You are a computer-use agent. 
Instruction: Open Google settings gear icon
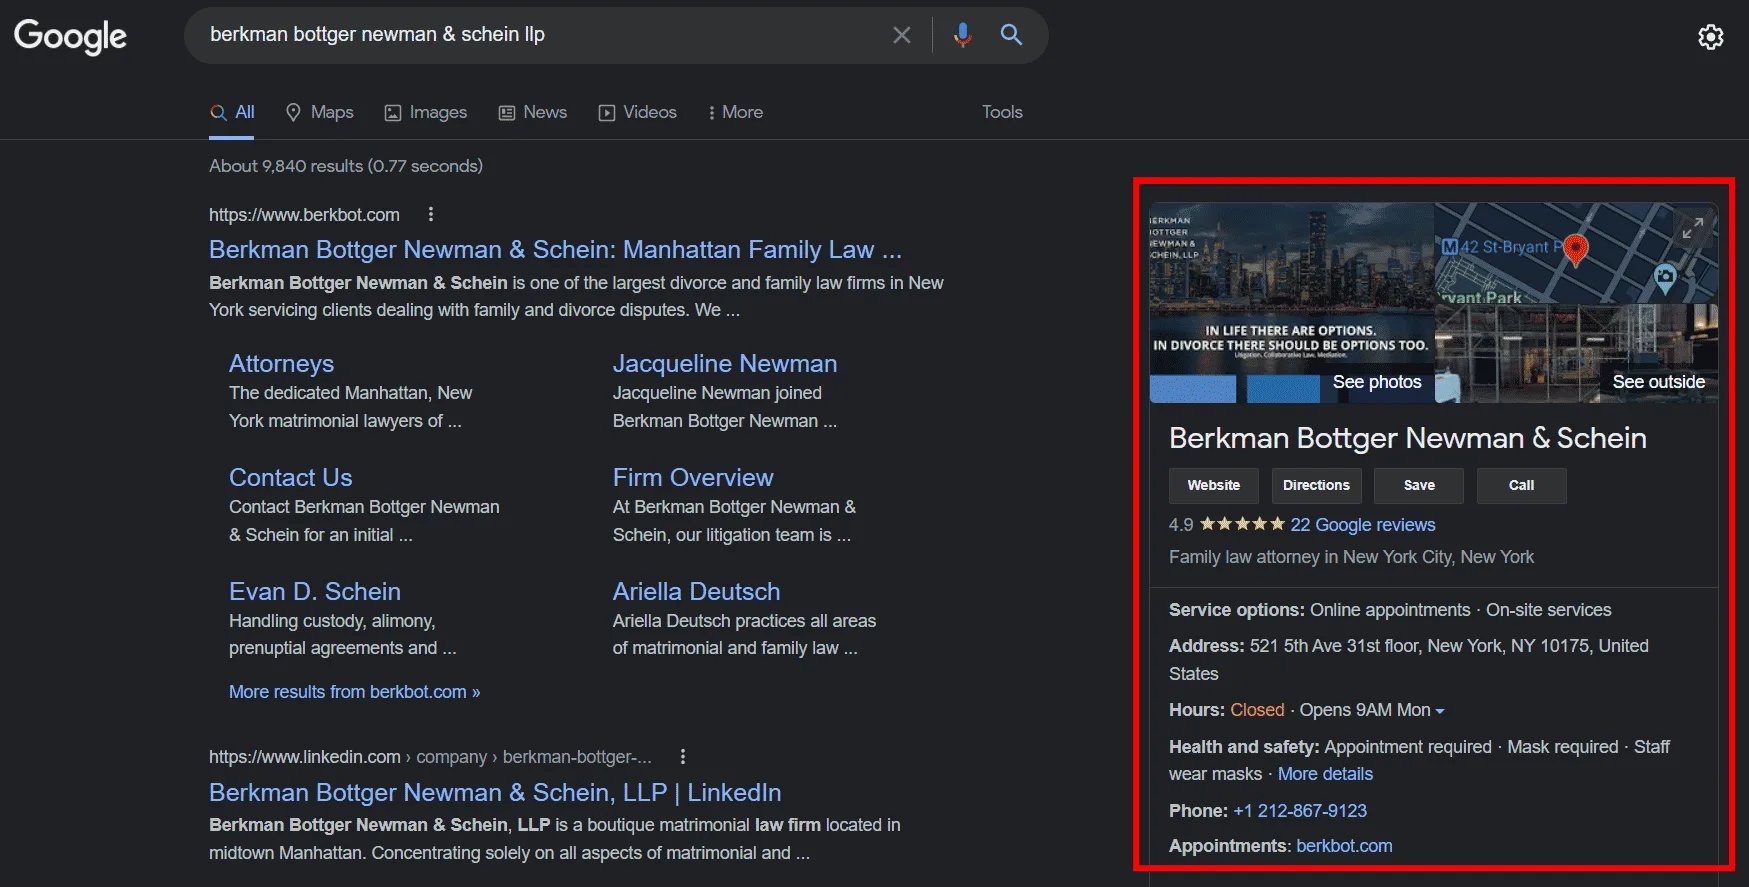[x=1710, y=37]
